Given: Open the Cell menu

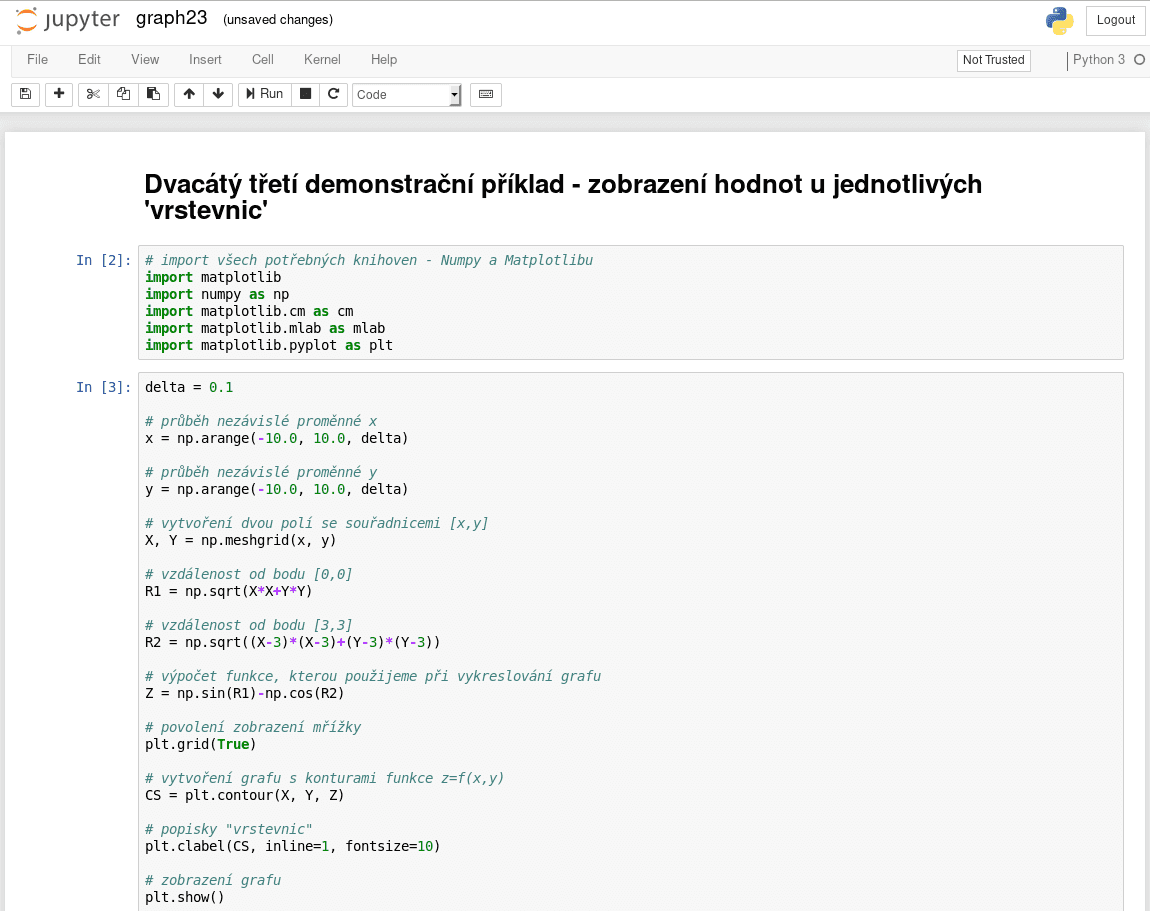Looking at the screenshot, I should click(x=263, y=59).
